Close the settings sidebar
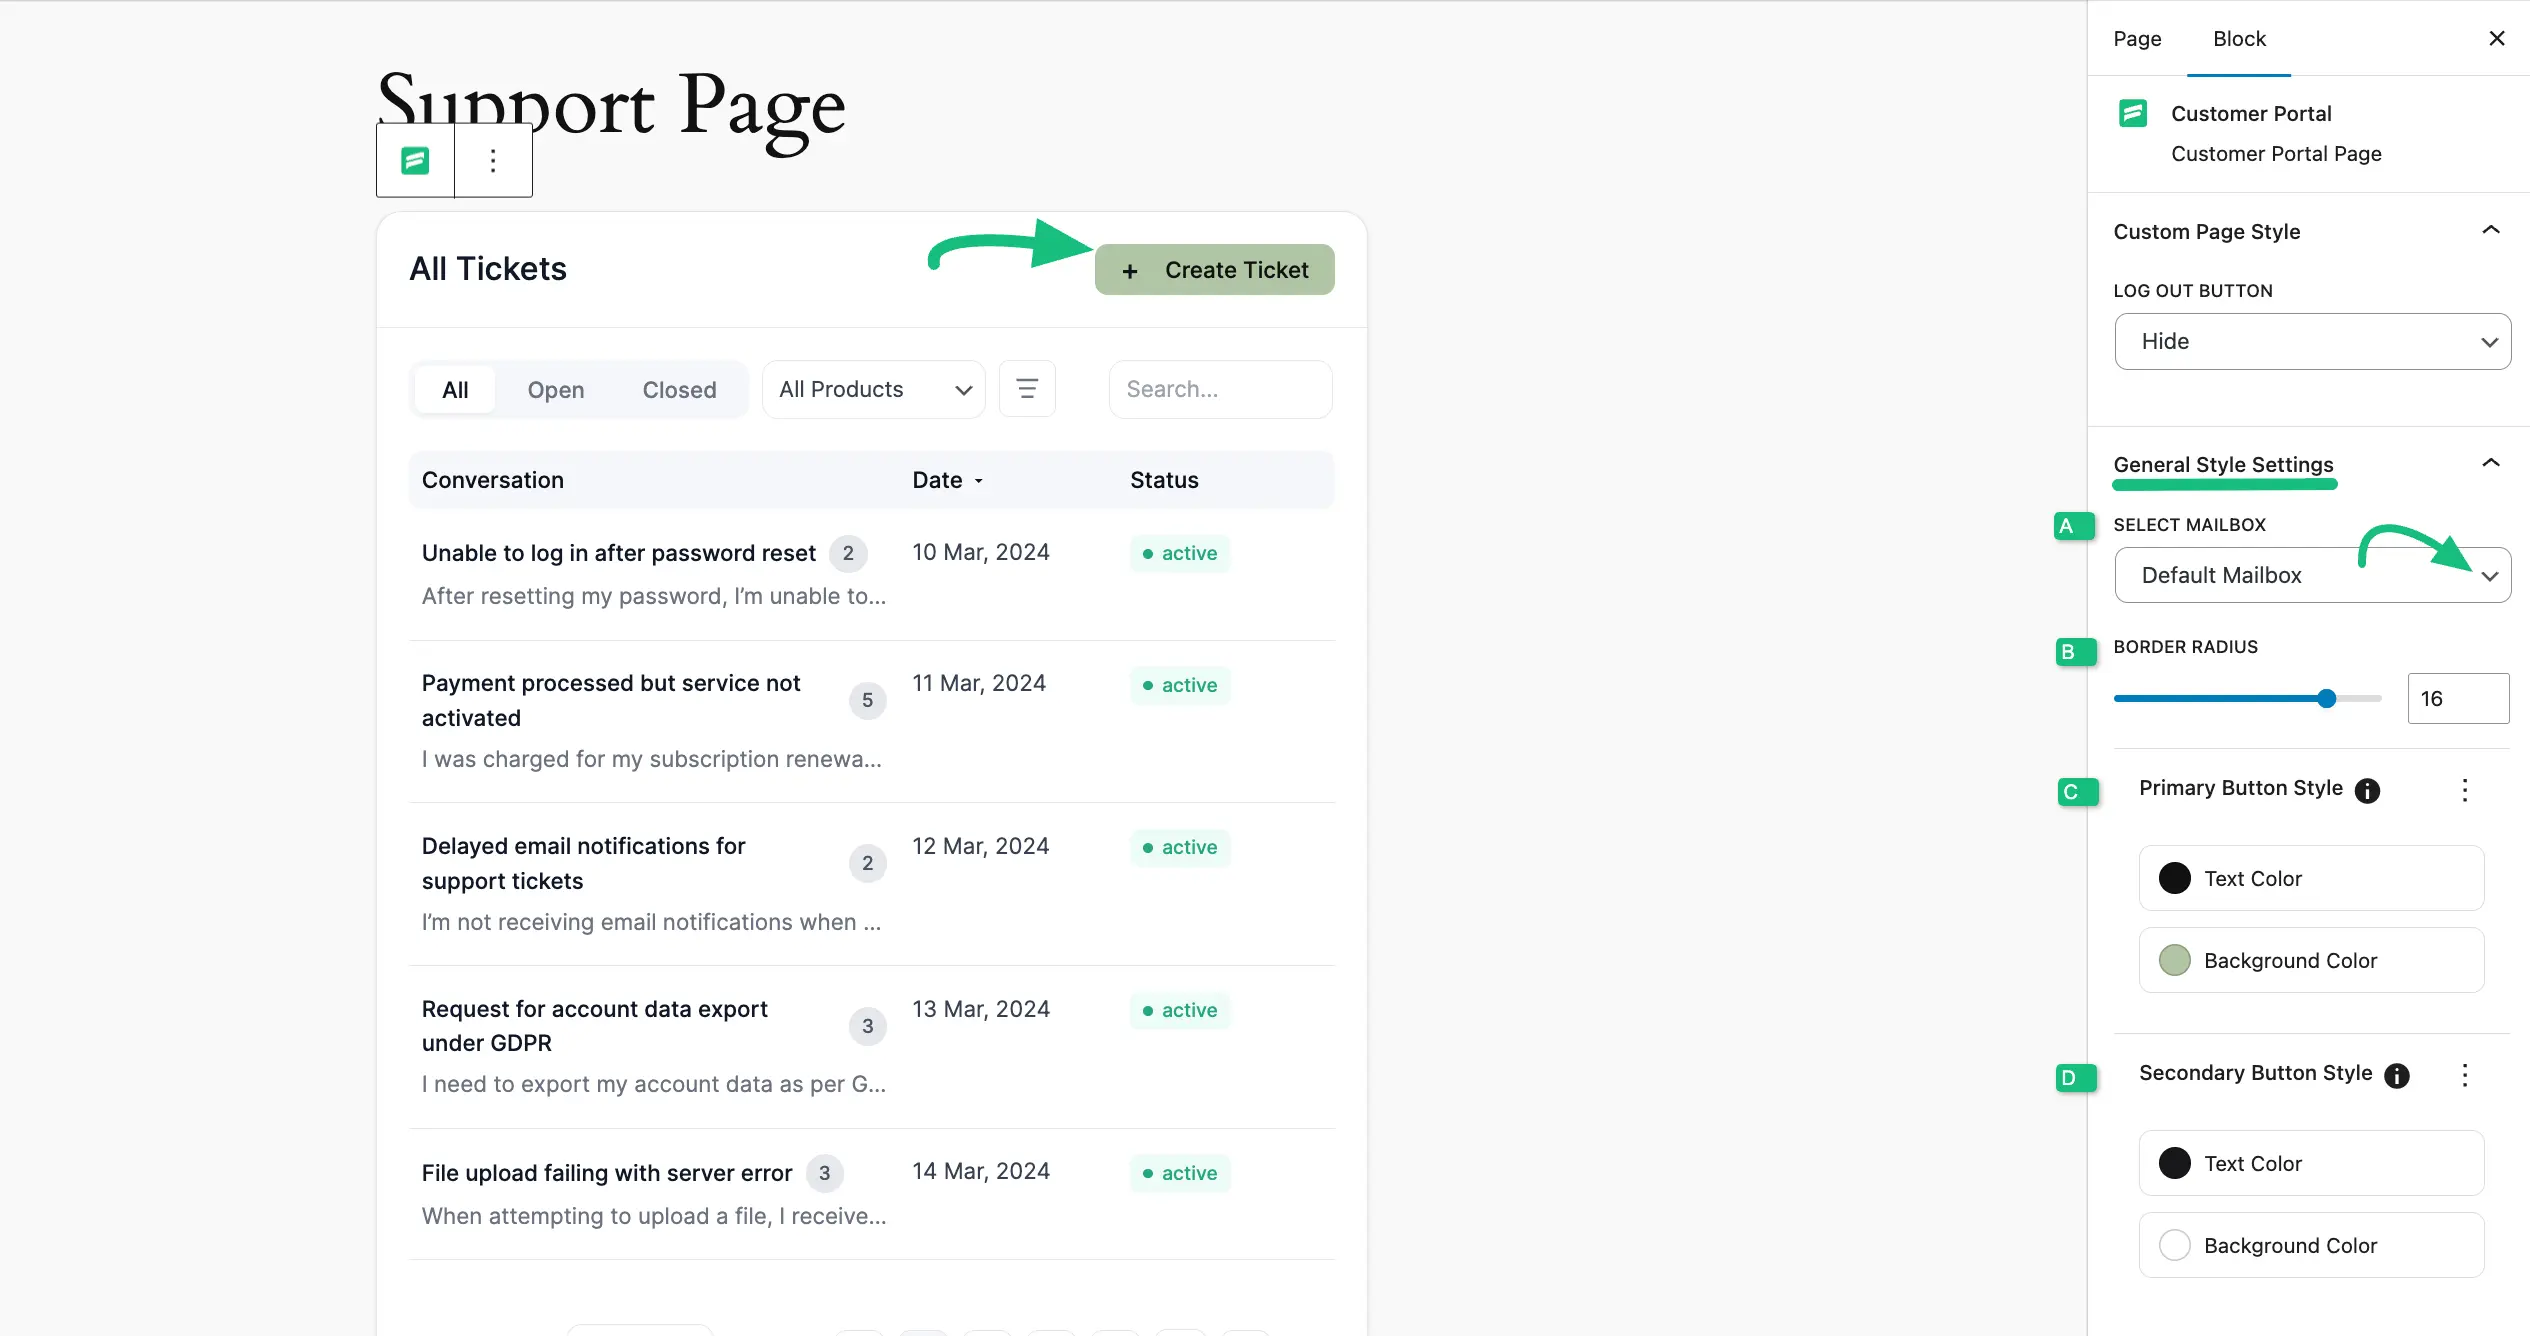 2496,39
